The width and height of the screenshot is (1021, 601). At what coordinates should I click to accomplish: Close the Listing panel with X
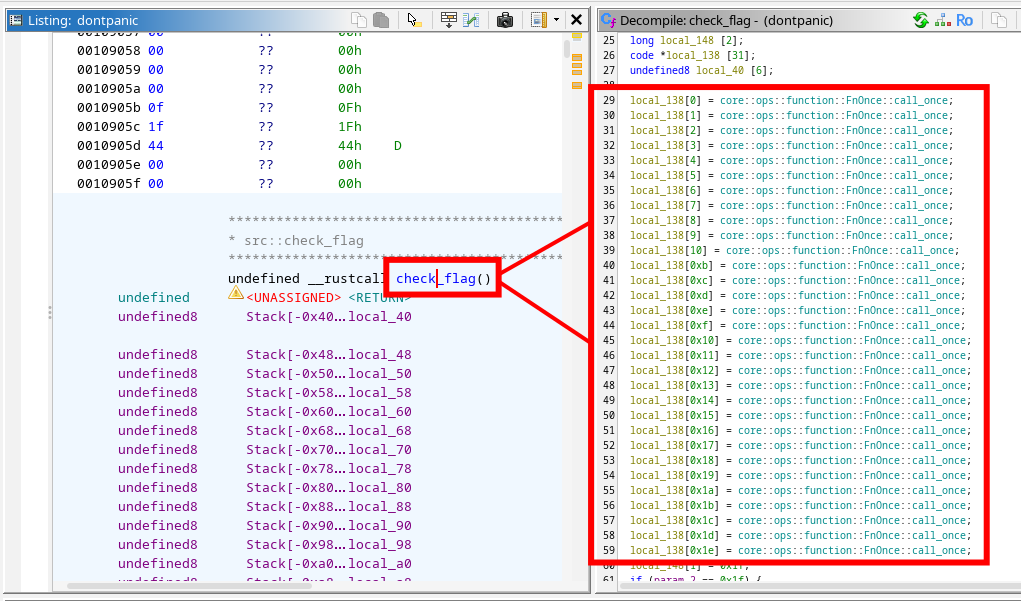(x=576, y=20)
